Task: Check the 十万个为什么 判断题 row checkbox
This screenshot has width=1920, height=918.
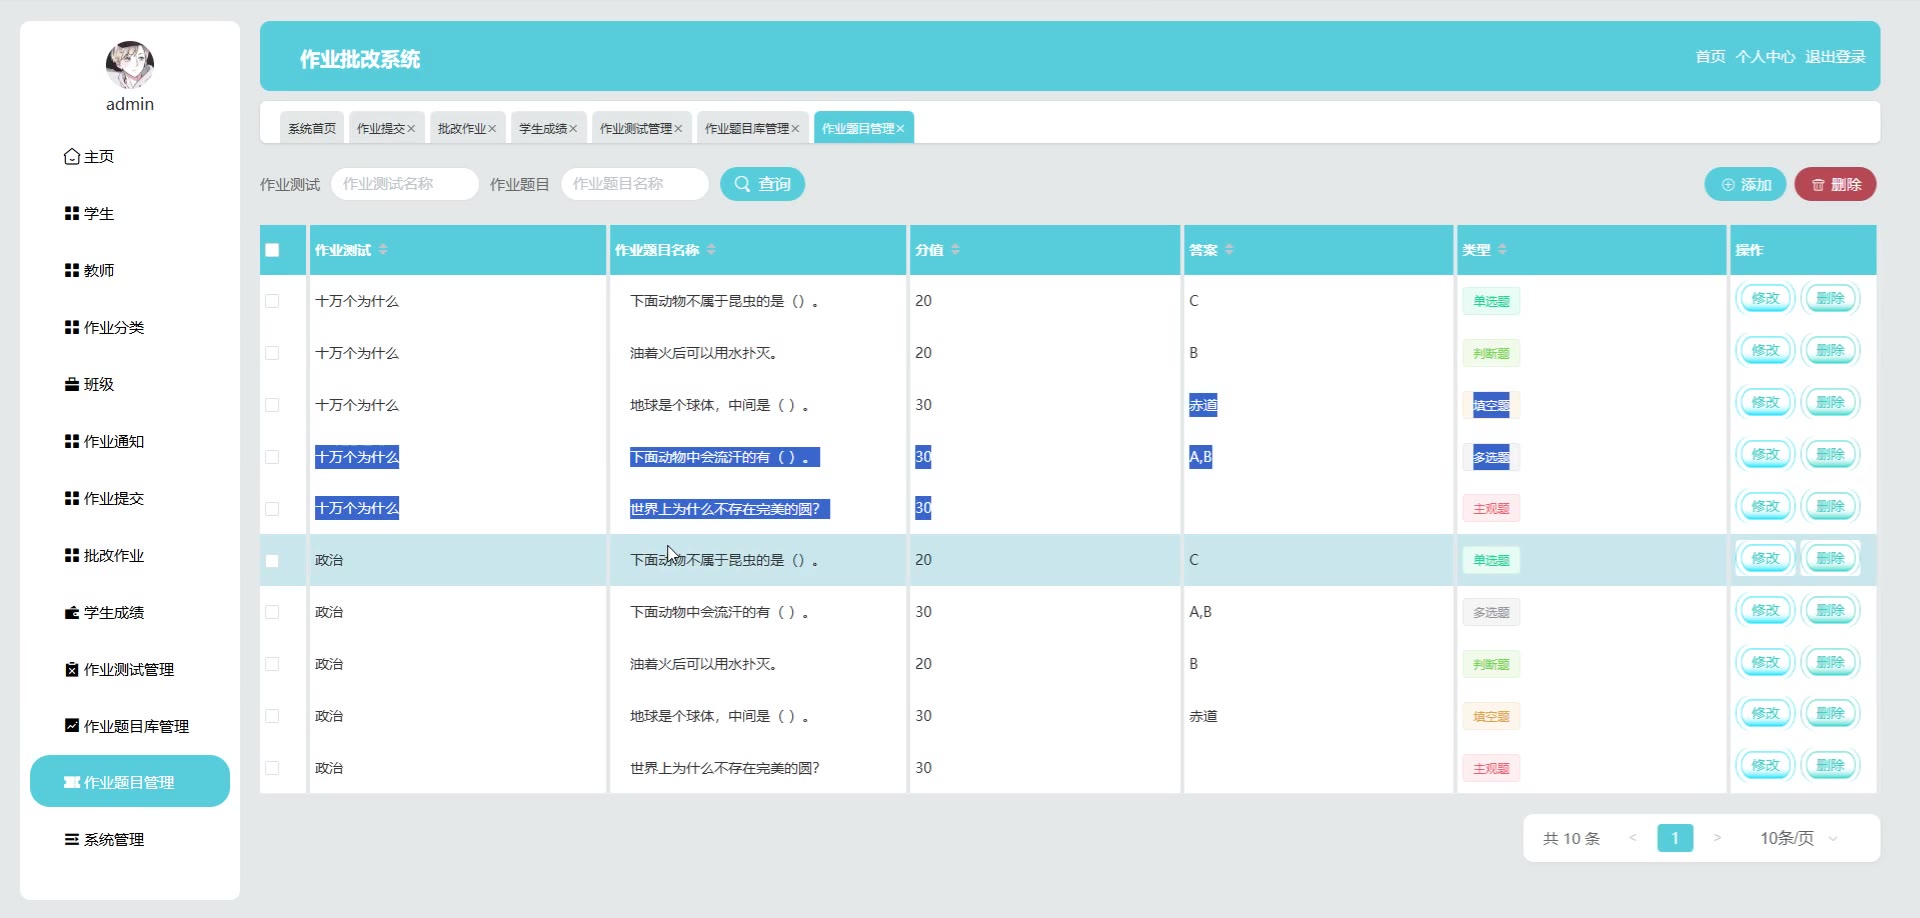Action: pyautogui.click(x=272, y=353)
